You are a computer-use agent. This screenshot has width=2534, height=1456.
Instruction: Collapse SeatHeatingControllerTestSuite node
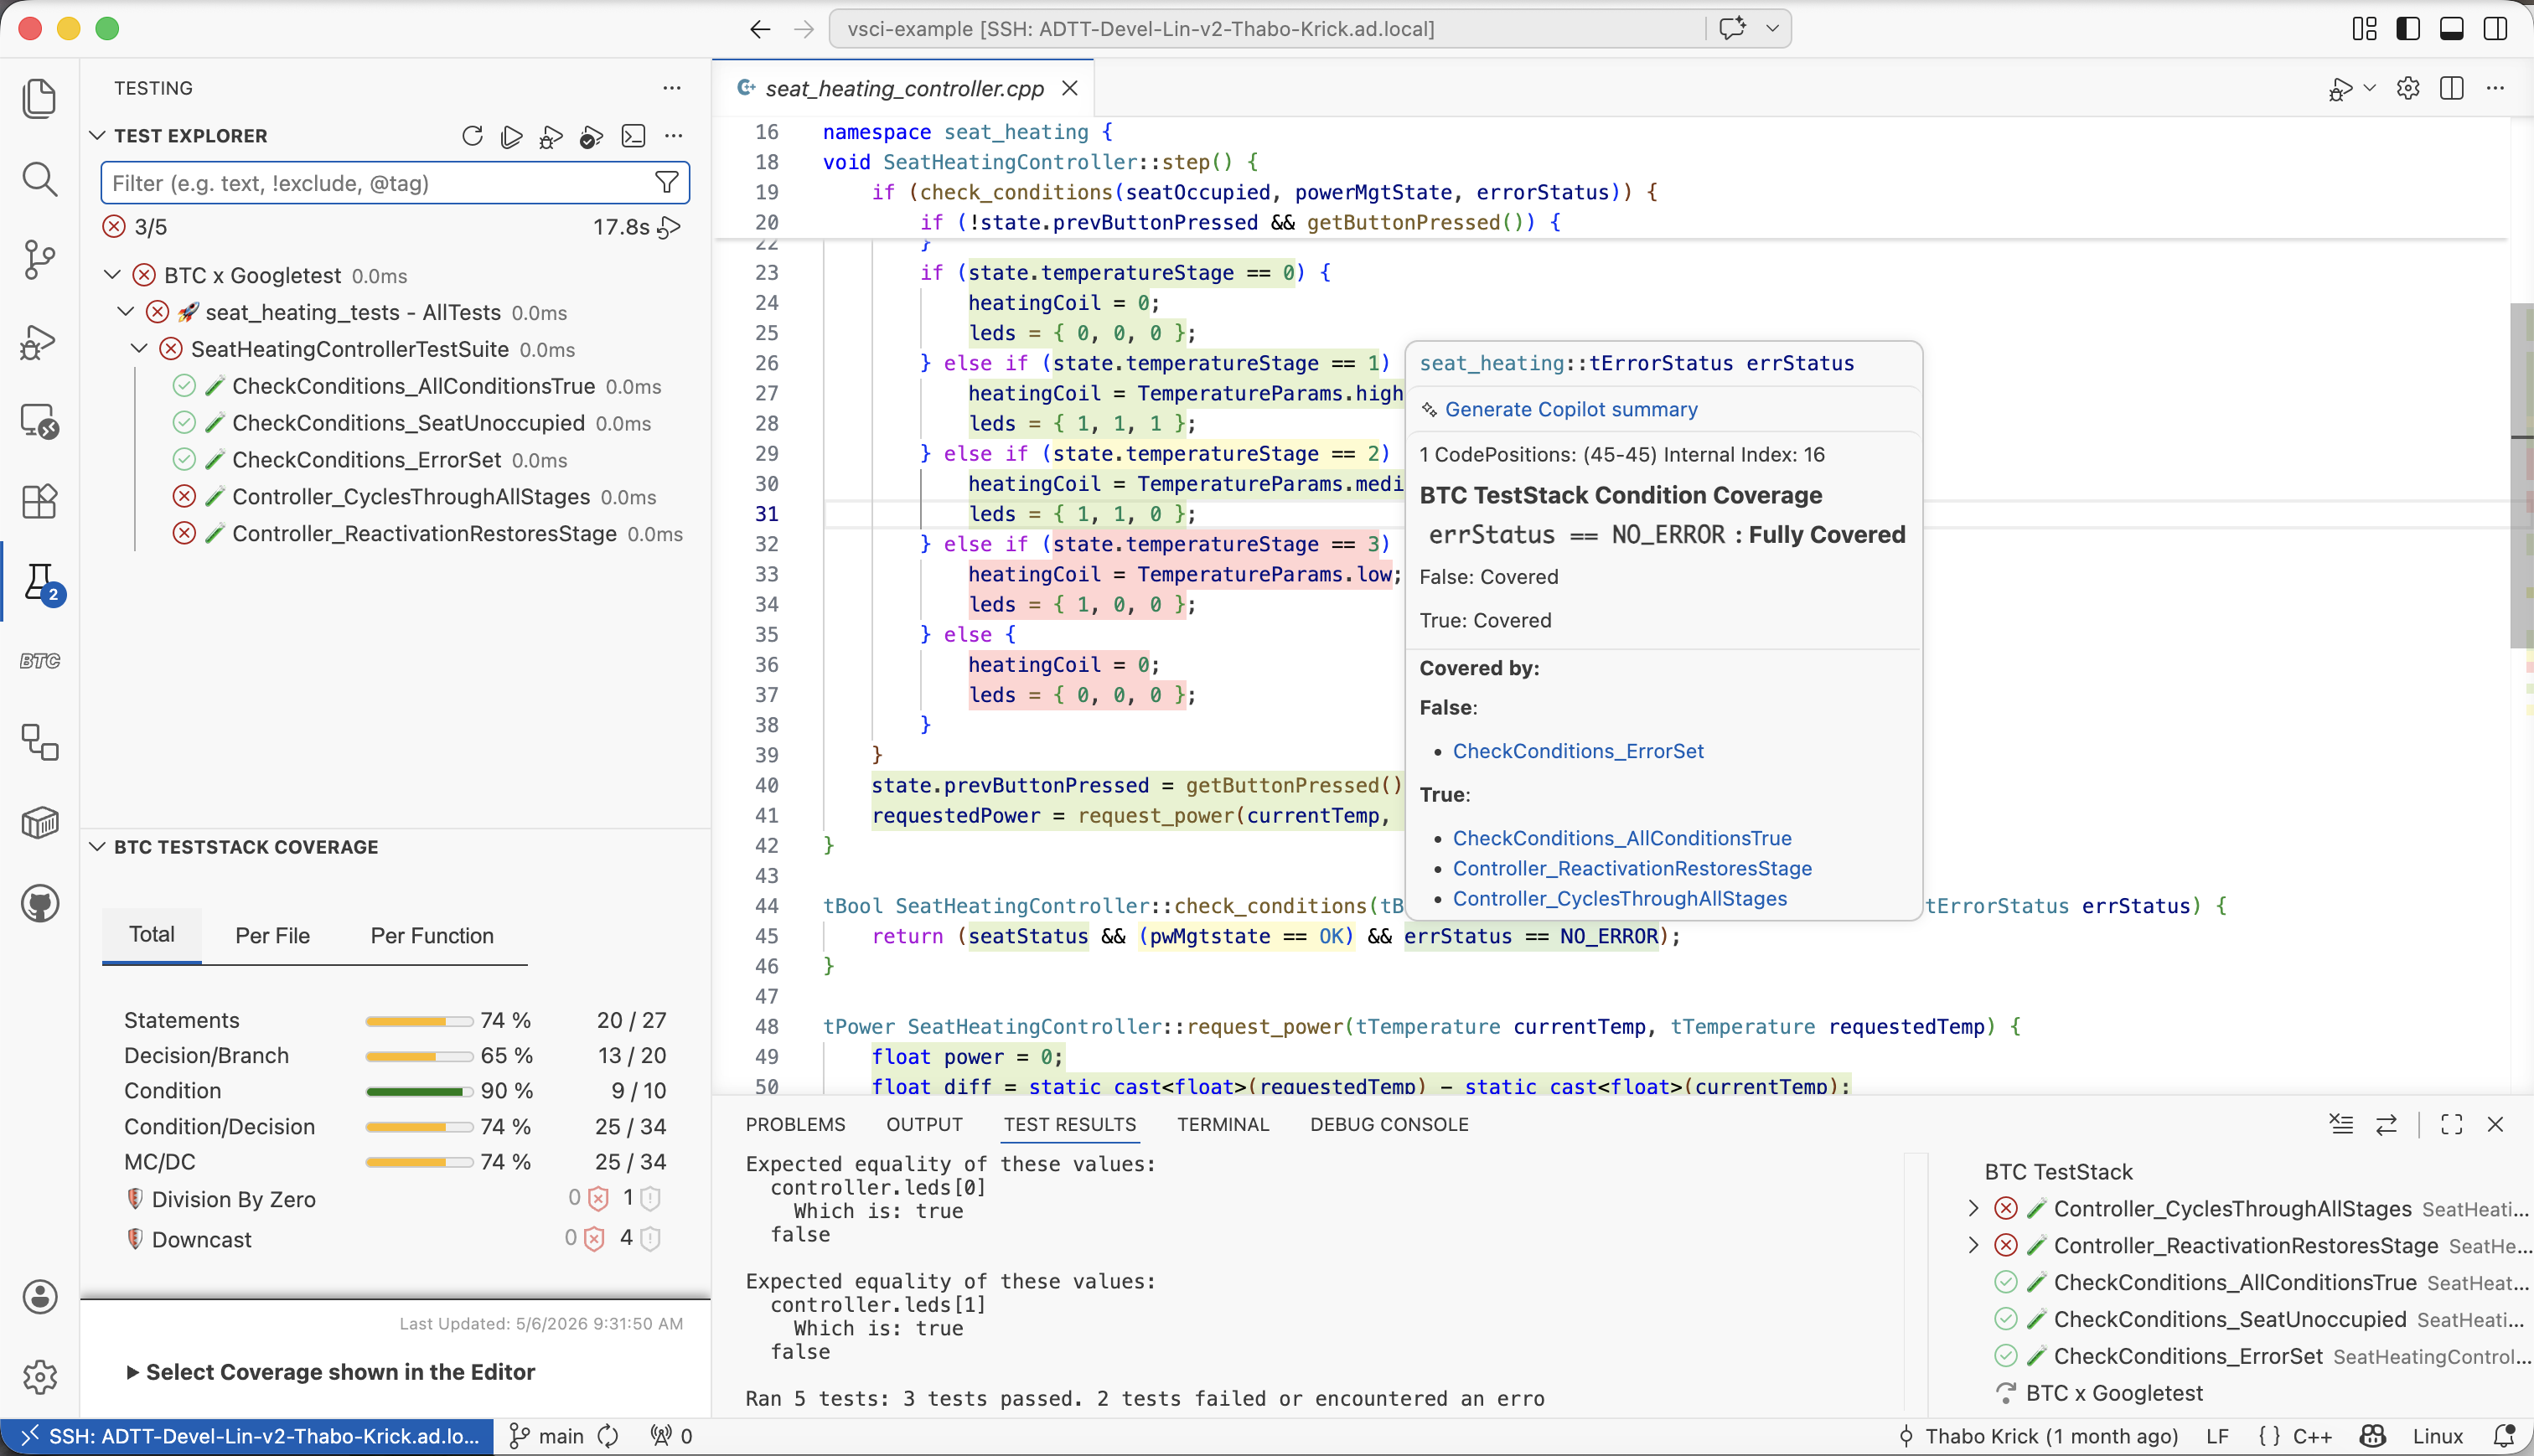point(139,348)
